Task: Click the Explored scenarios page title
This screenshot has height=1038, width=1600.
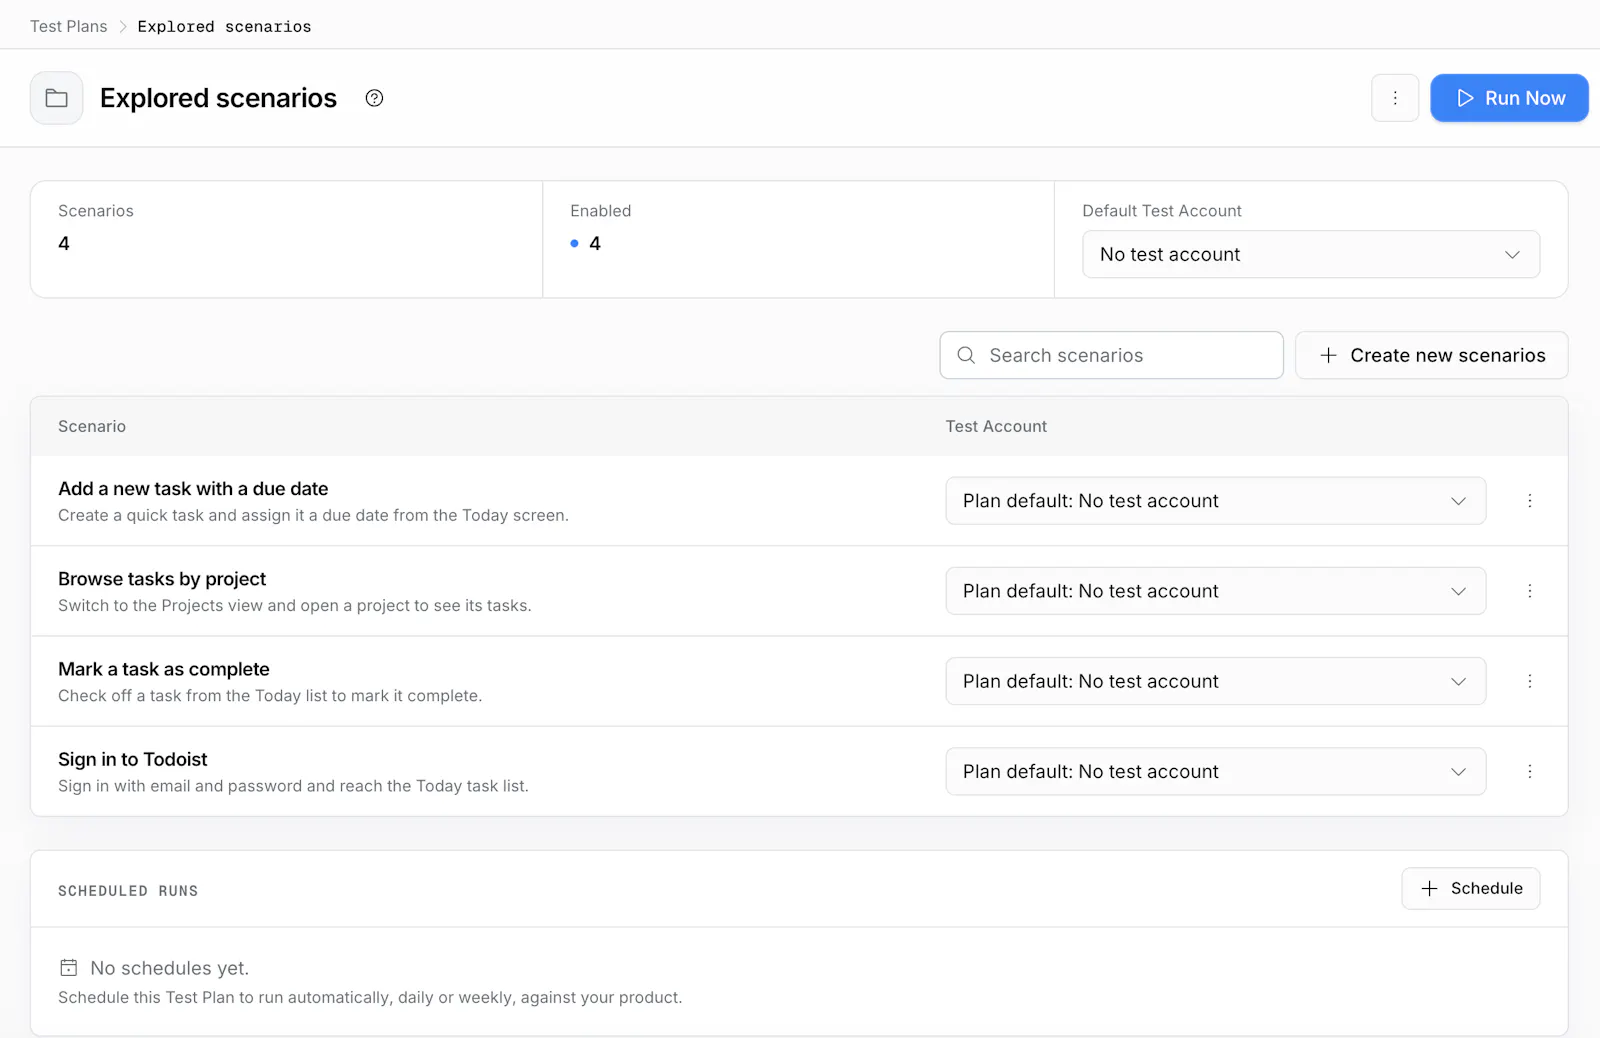Action: click(x=218, y=98)
